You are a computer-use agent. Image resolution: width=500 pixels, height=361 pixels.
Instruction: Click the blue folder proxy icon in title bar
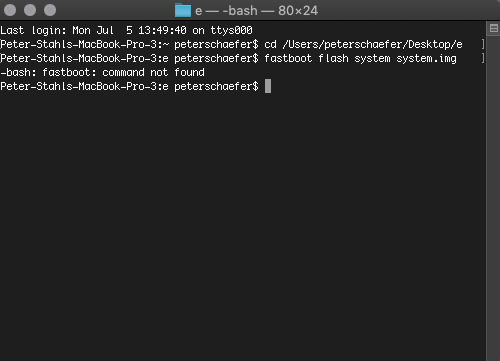point(183,10)
